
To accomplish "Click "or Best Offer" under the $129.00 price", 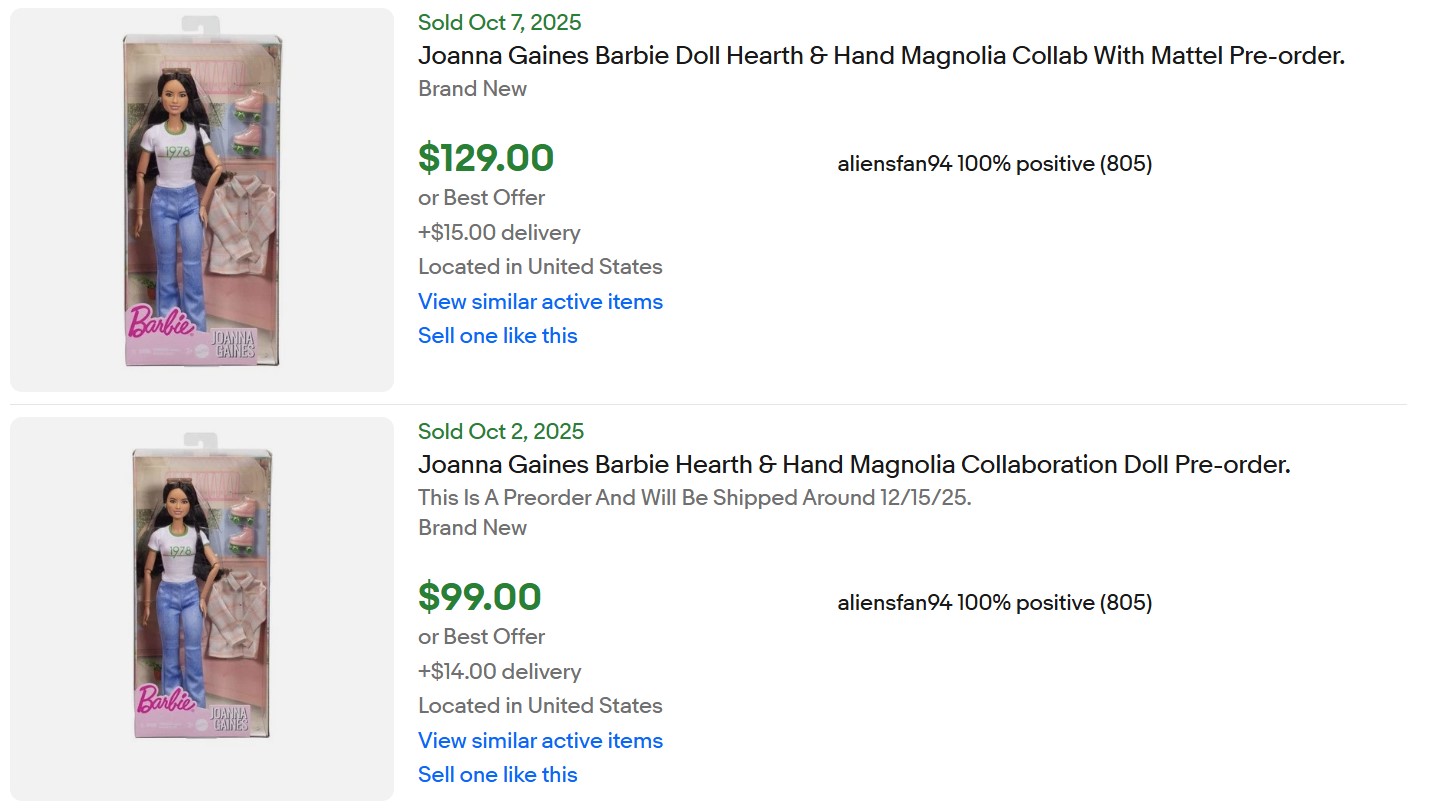I will coord(481,198).
